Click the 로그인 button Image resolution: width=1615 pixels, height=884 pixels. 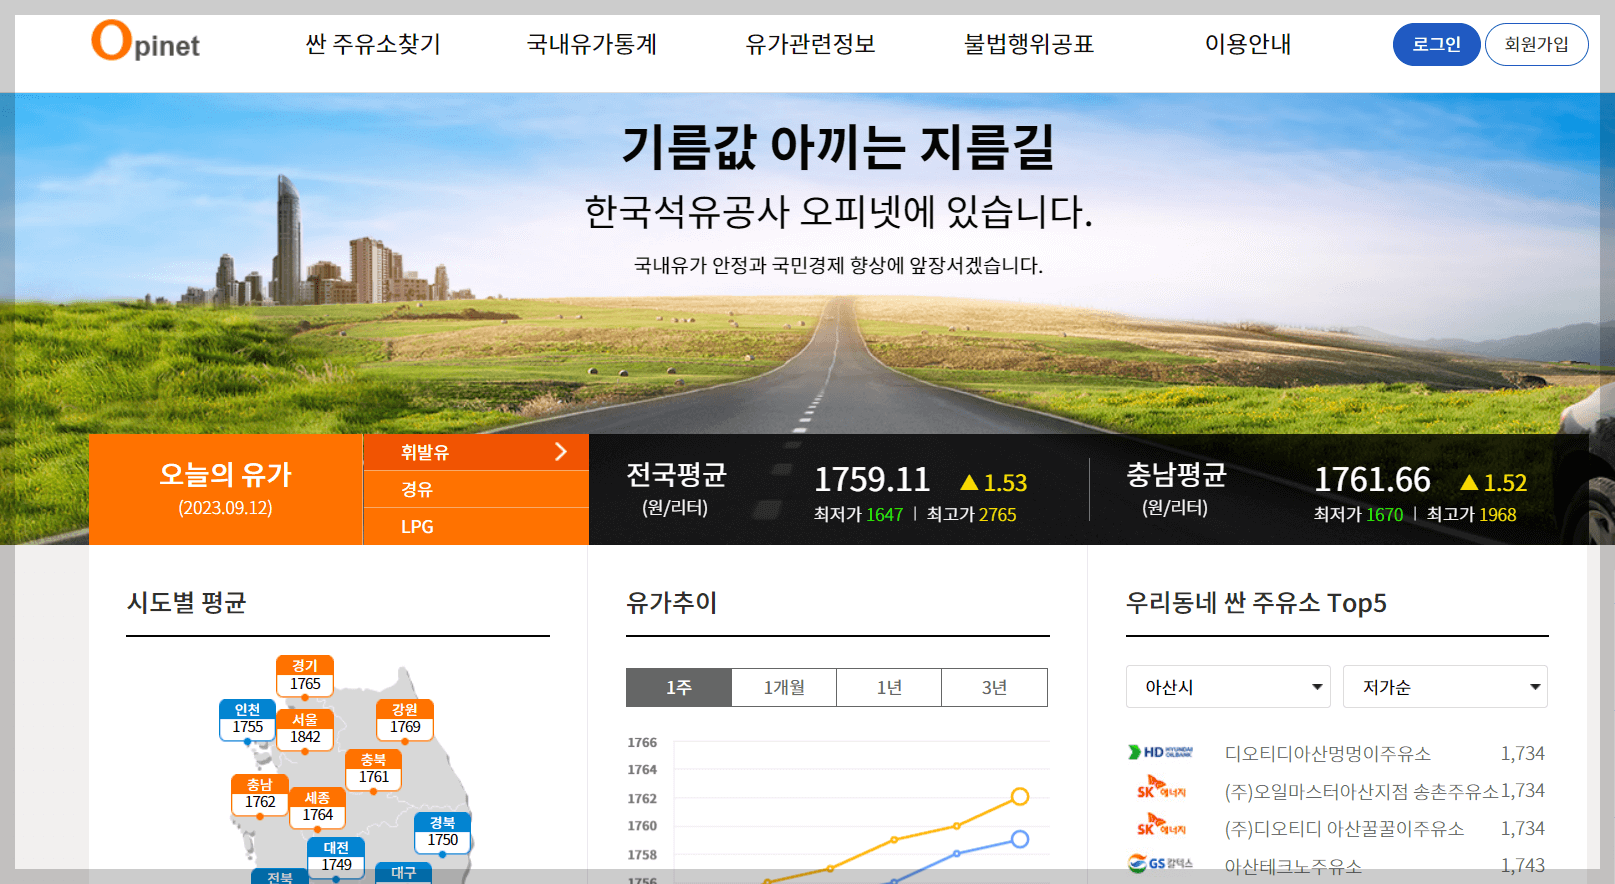click(1436, 44)
